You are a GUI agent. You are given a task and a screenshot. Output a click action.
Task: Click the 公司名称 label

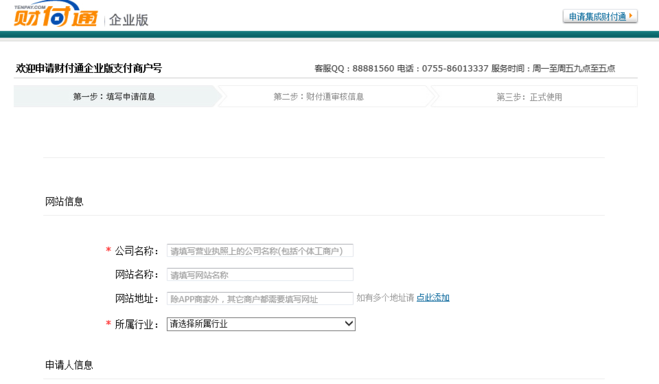tap(137, 251)
